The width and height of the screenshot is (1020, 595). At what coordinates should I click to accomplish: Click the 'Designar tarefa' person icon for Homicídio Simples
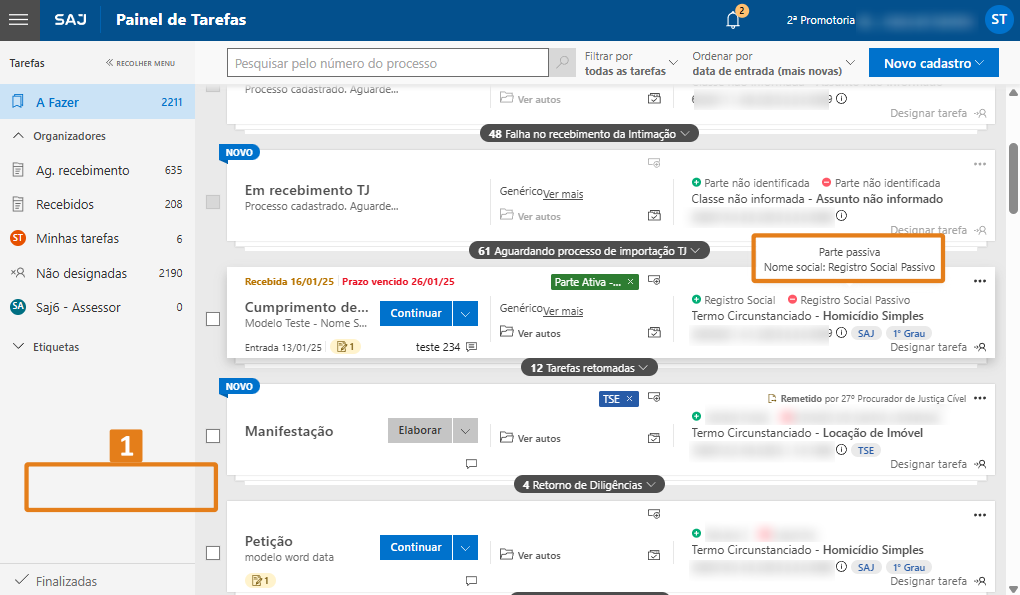pyautogui.click(x=978, y=348)
